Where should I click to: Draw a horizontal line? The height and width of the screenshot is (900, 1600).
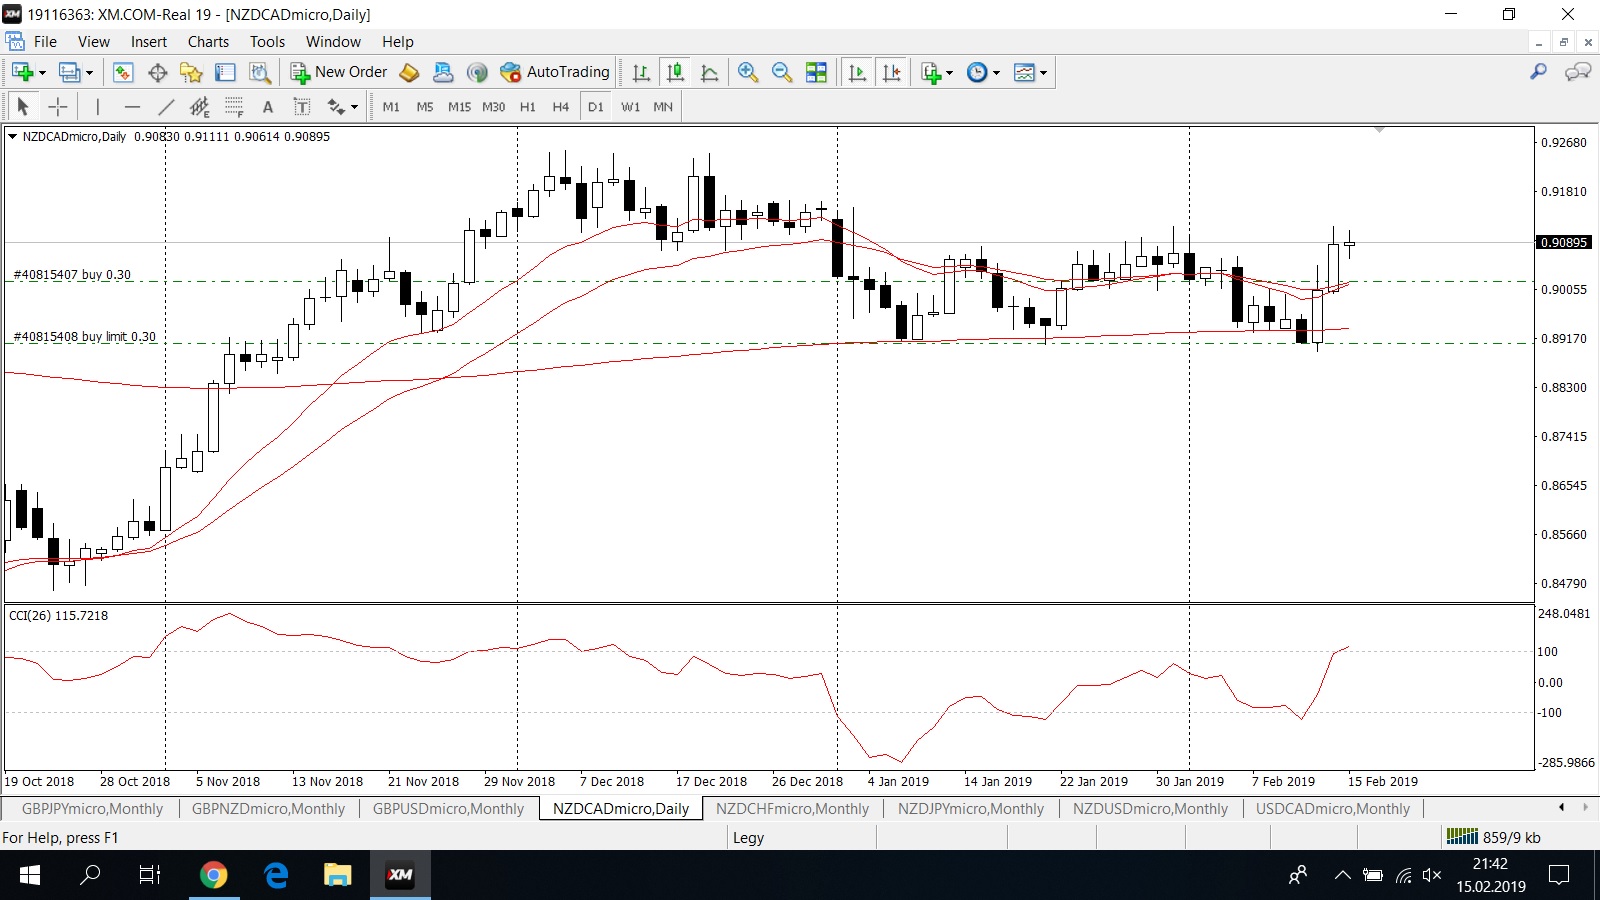pos(132,106)
